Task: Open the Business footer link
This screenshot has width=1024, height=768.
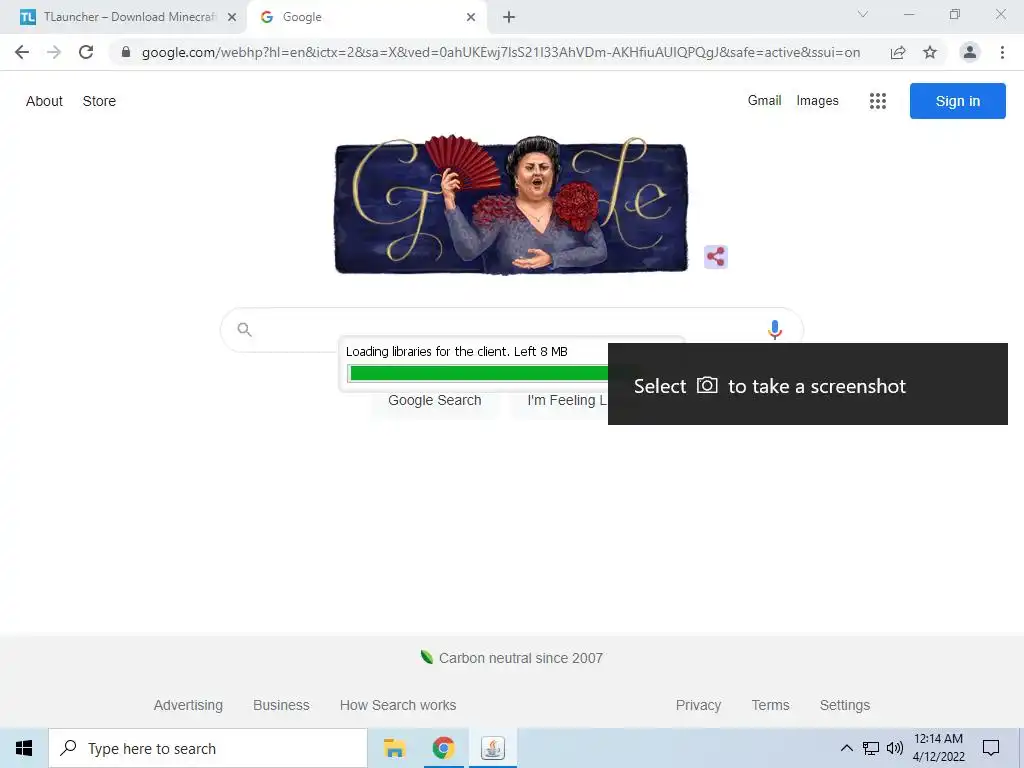Action: pos(281,705)
